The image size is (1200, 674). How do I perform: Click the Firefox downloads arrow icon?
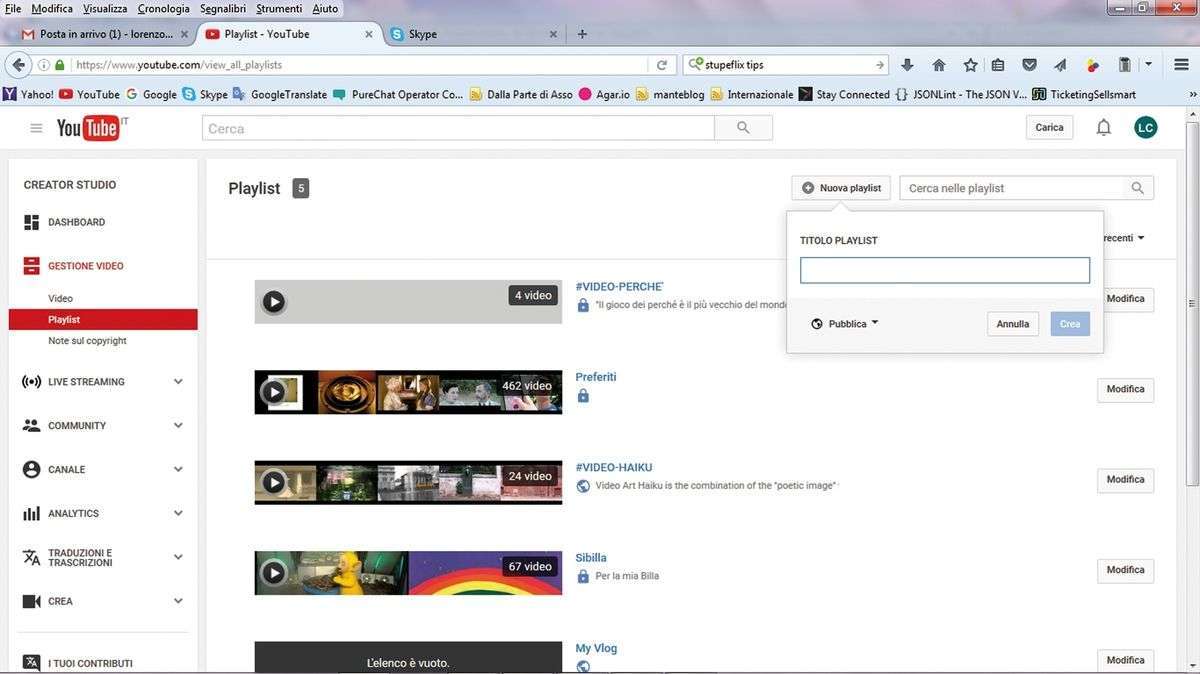pos(908,65)
